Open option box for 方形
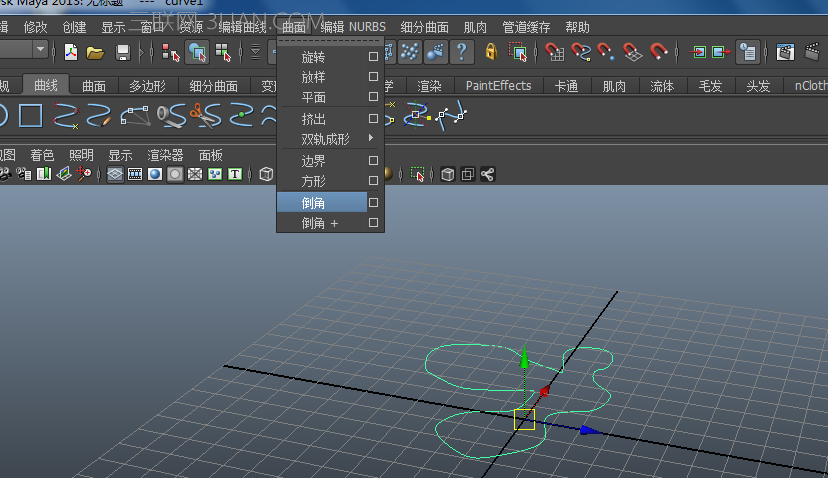Image resolution: width=828 pixels, height=478 pixels. click(x=373, y=181)
